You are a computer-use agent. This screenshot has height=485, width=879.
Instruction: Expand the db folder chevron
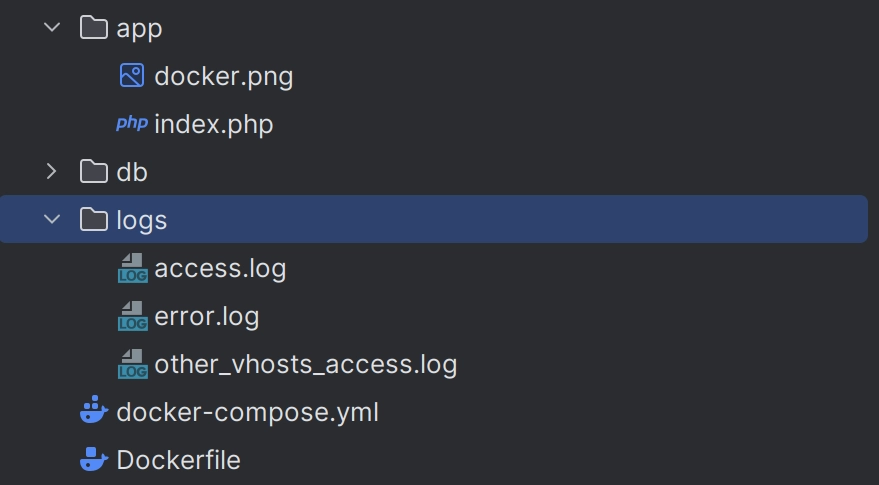coord(52,172)
